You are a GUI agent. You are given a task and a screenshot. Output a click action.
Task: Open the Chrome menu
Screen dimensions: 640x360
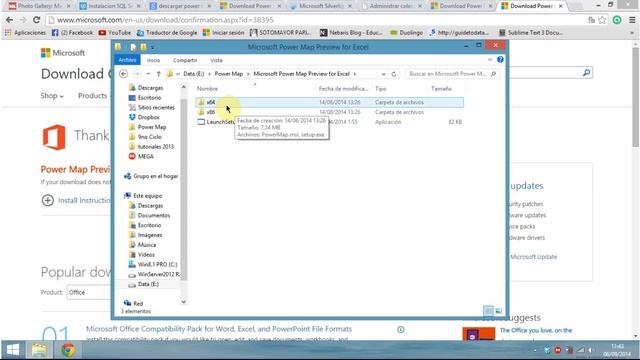pyautogui.click(x=632, y=20)
